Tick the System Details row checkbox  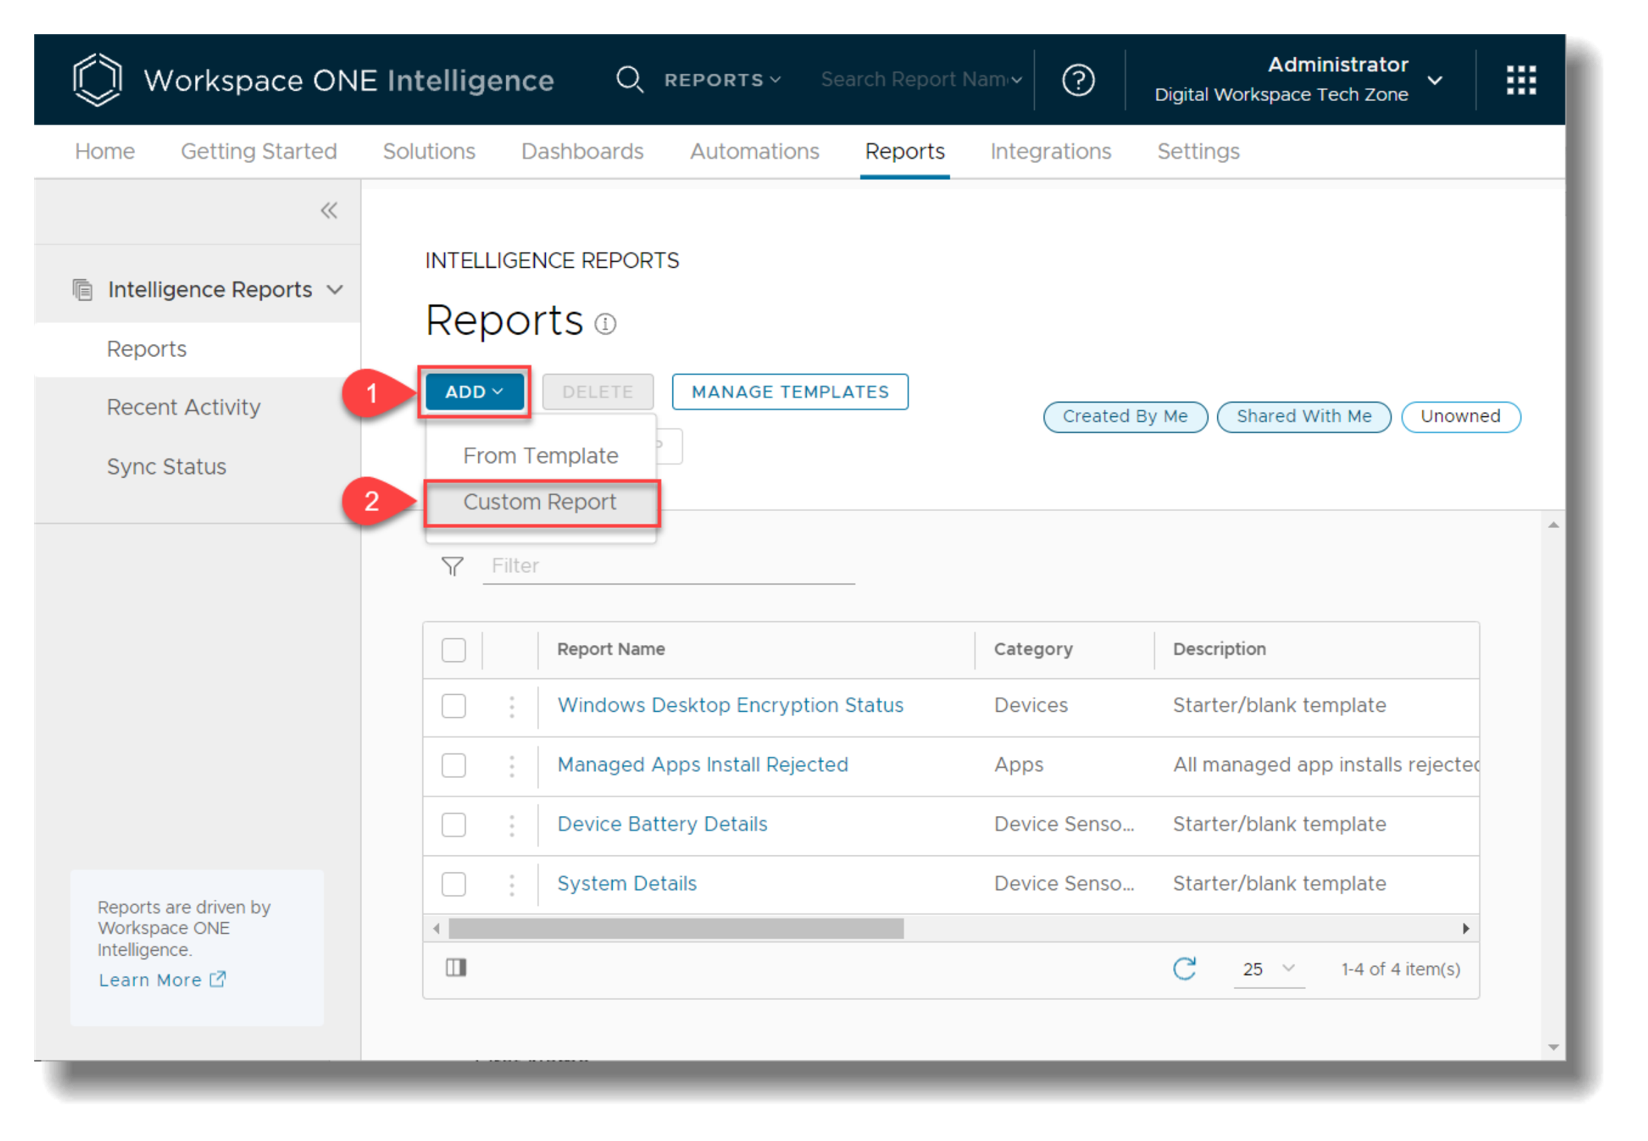(x=454, y=884)
